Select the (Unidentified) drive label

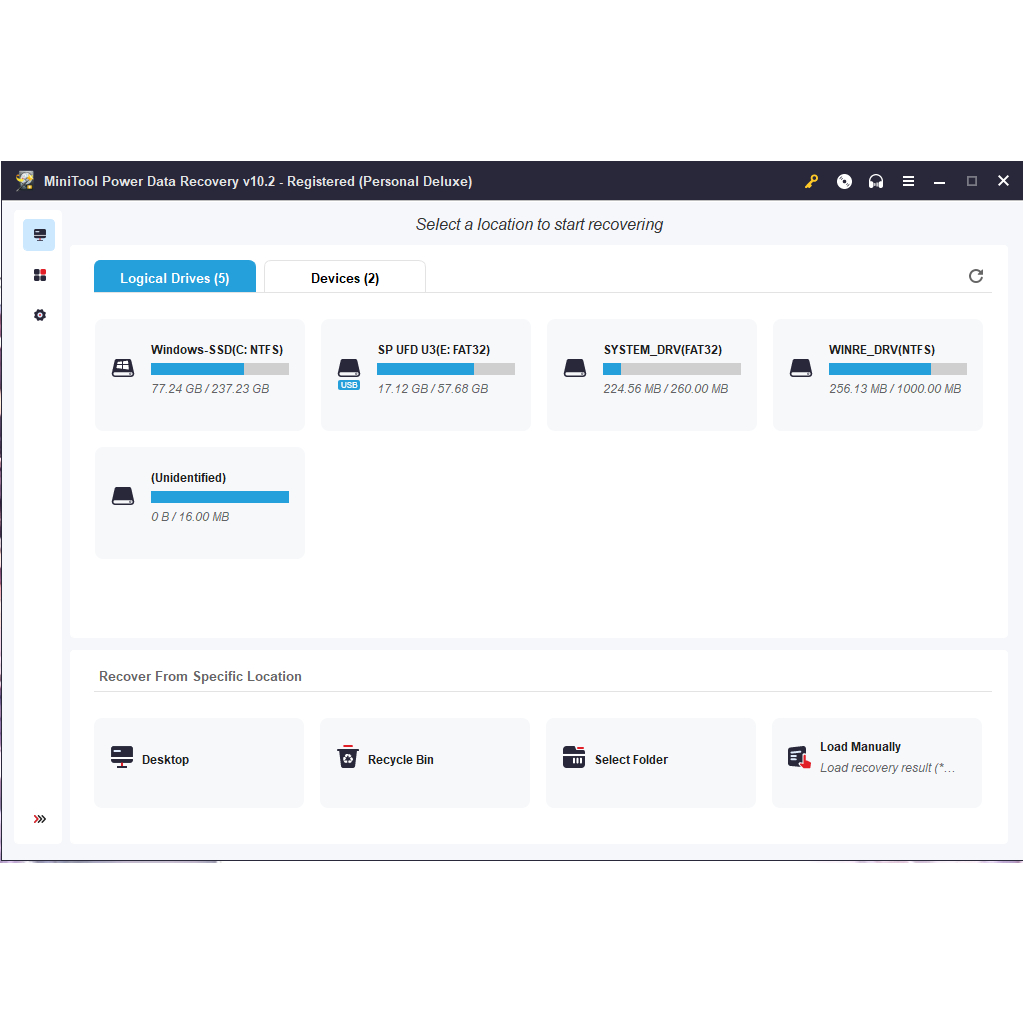[x=189, y=478]
